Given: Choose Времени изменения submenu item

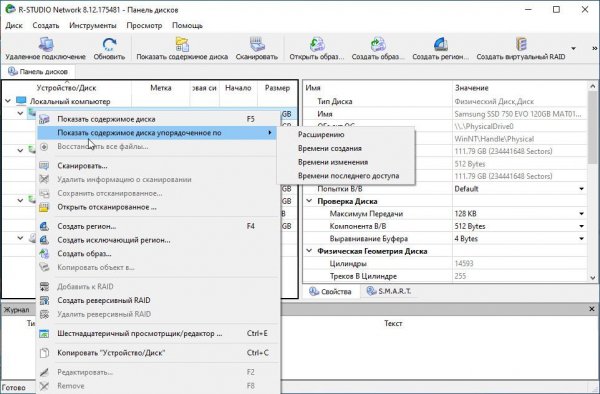Looking at the screenshot, I should (346, 162).
